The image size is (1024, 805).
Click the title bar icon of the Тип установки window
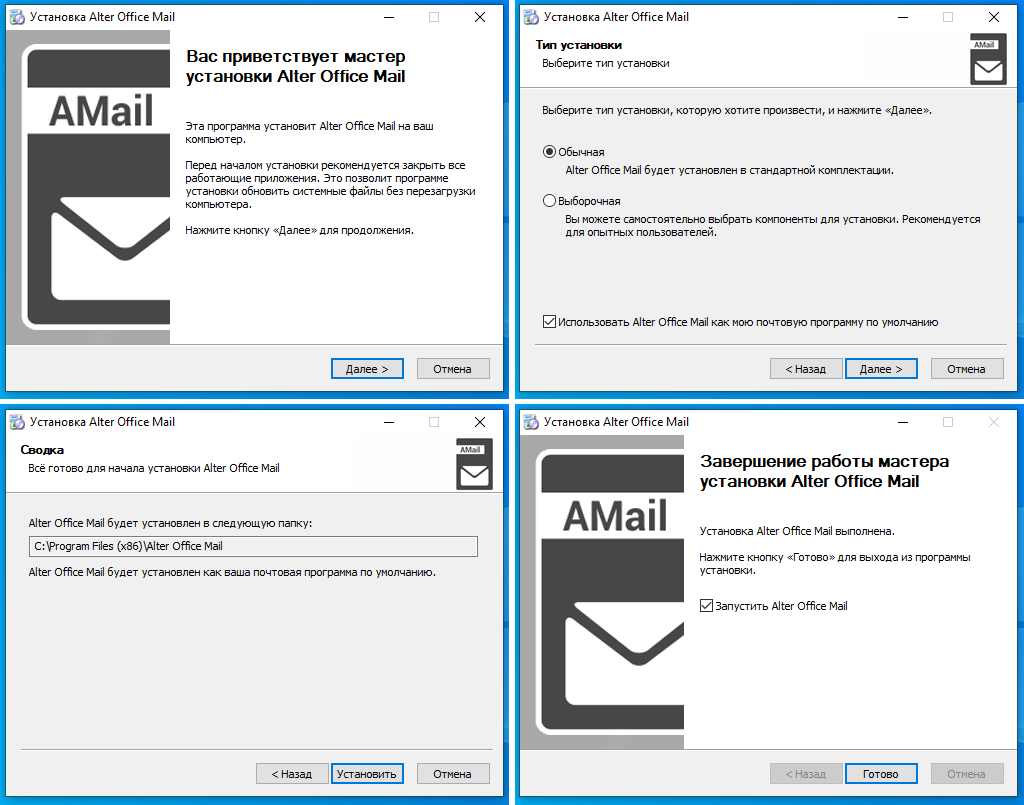(x=532, y=17)
